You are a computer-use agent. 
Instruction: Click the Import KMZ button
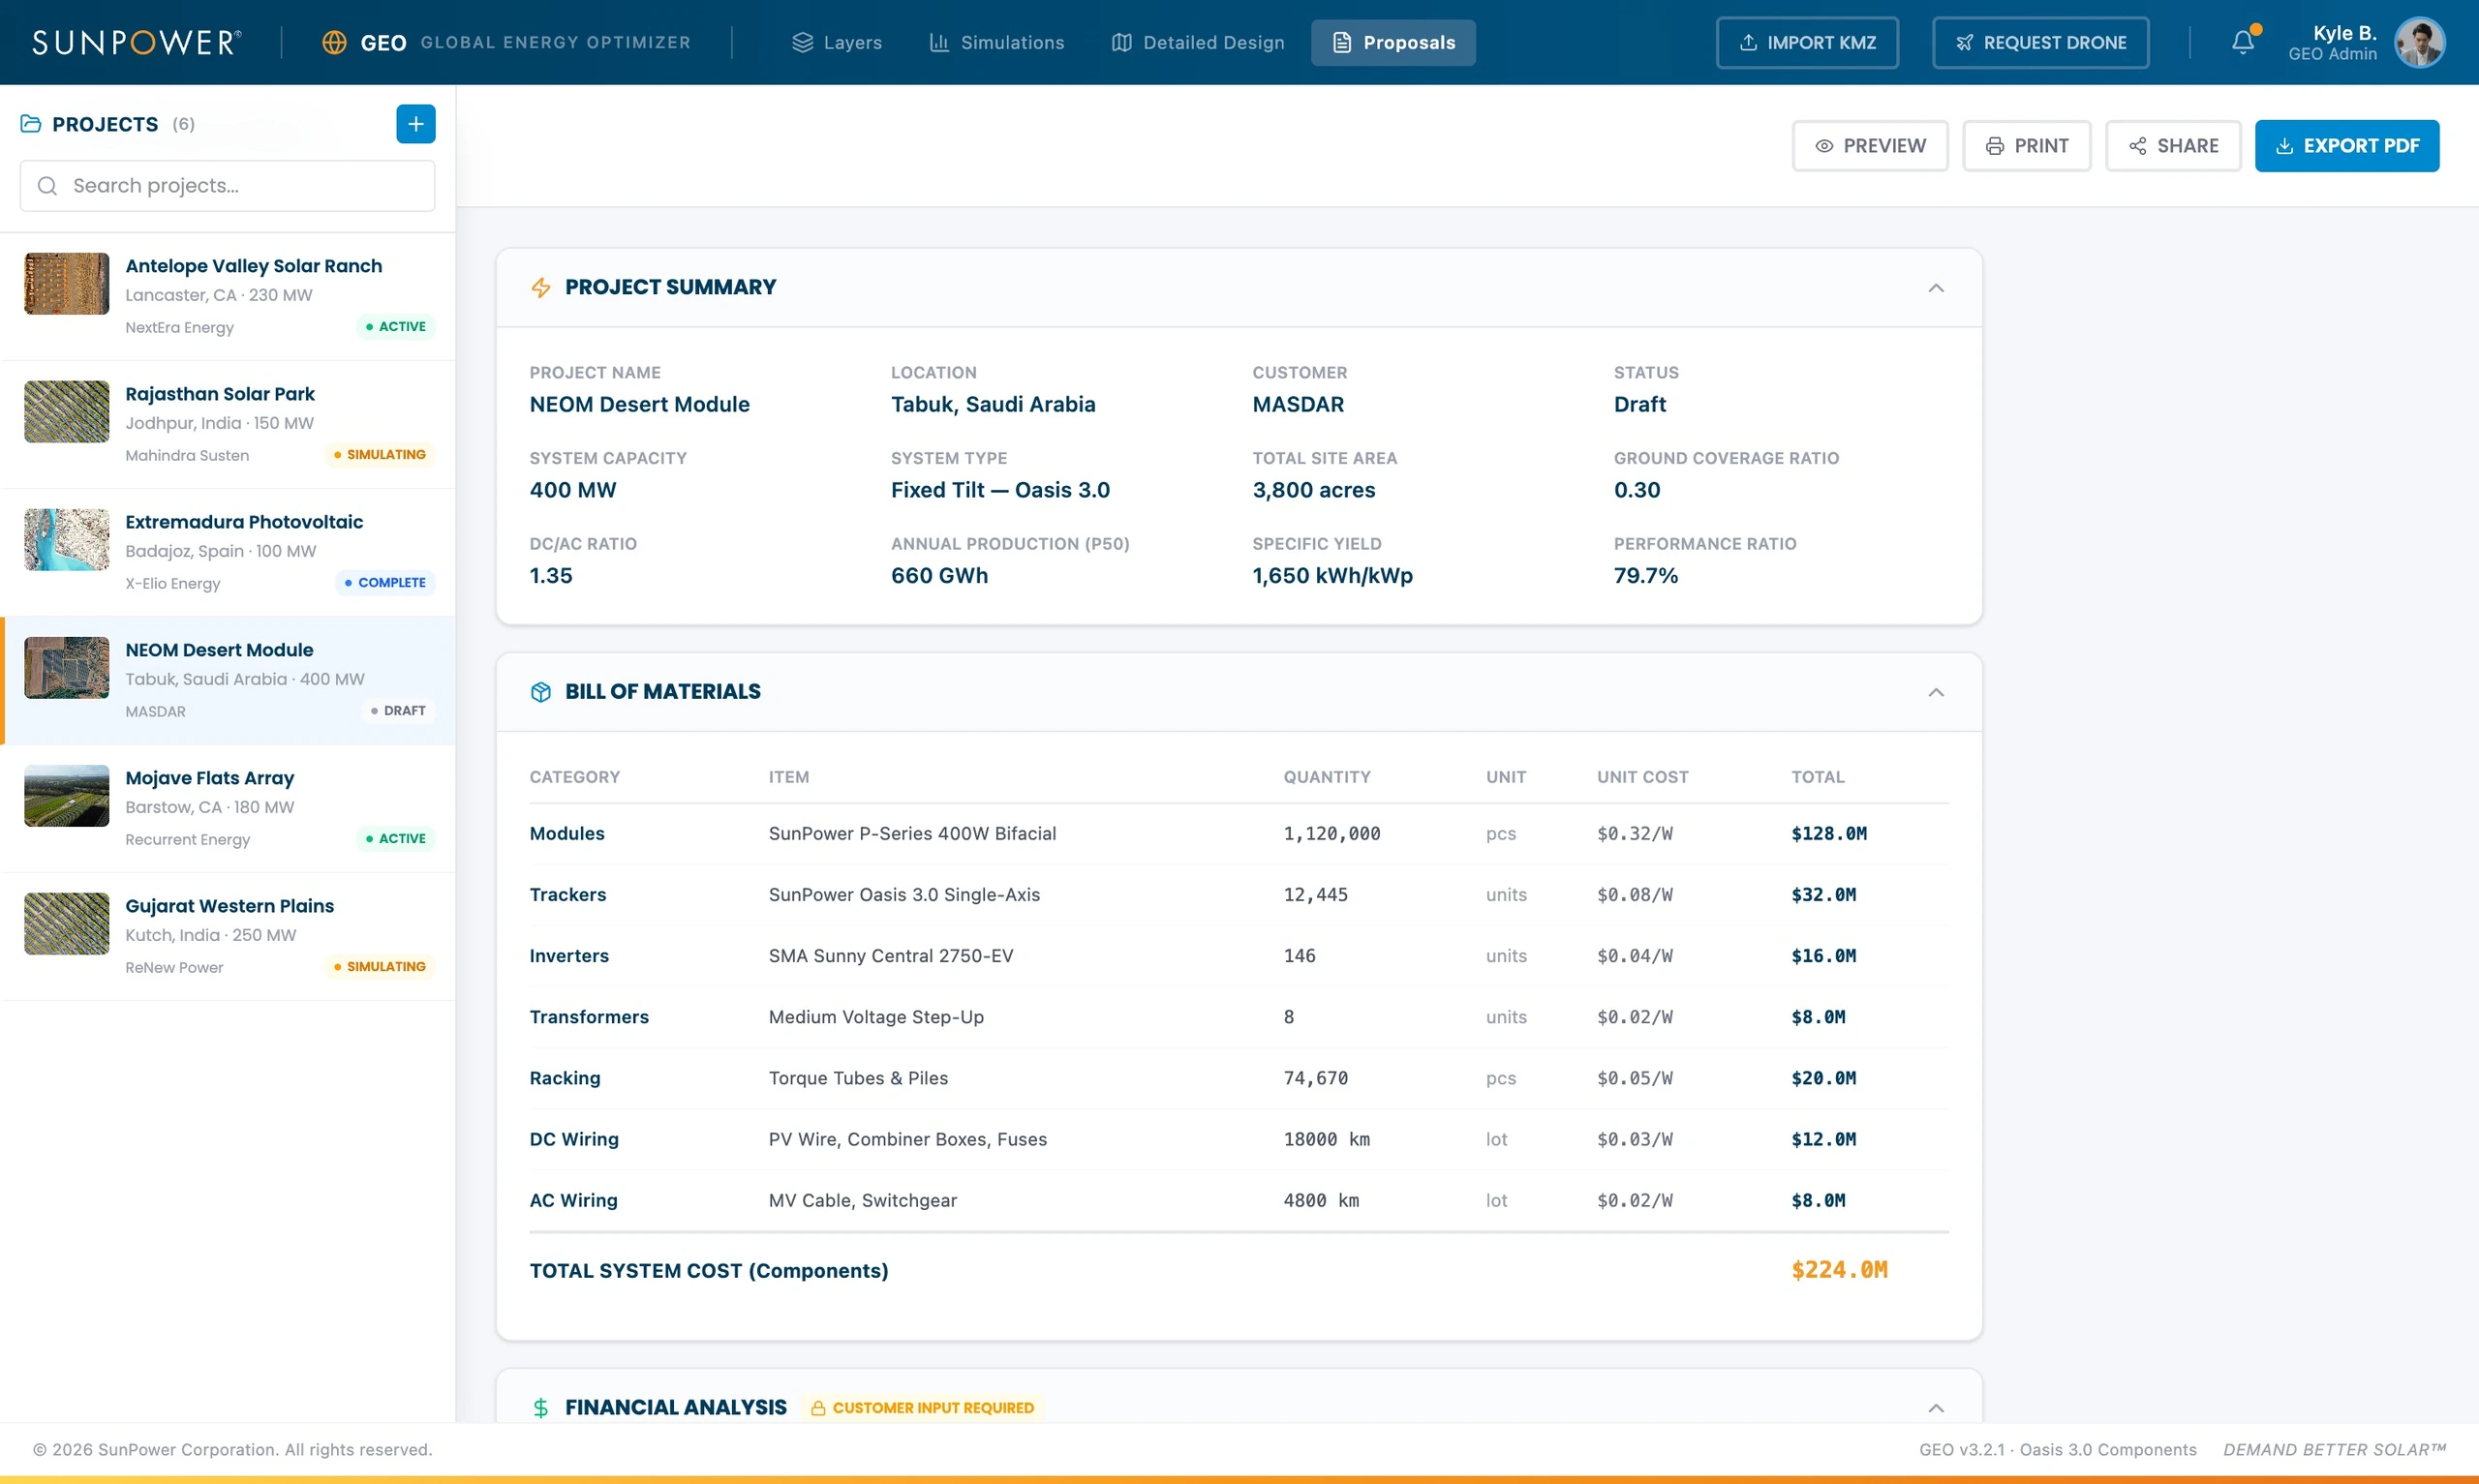1807,42
